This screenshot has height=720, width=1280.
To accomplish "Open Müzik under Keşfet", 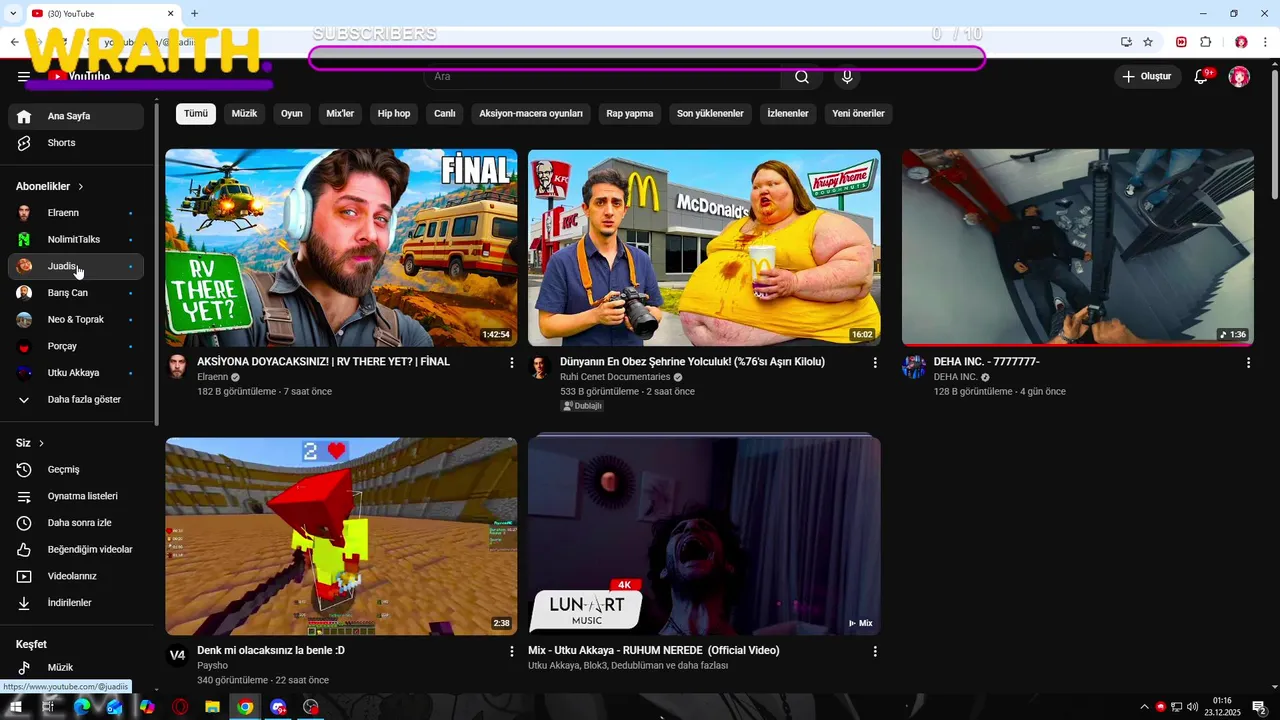I will [76, 668].
